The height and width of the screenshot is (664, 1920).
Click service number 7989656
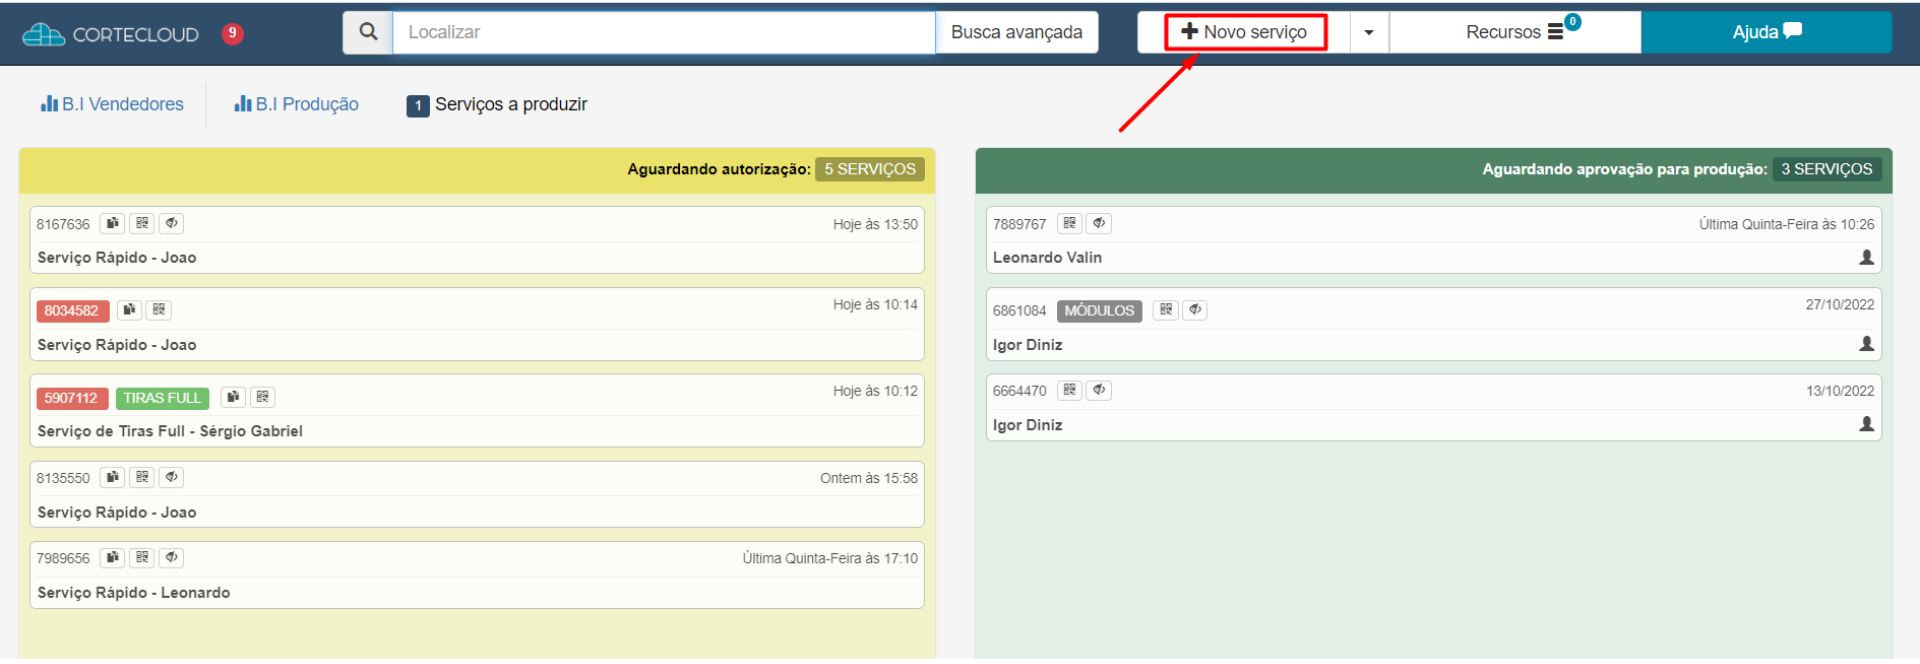[63, 558]
